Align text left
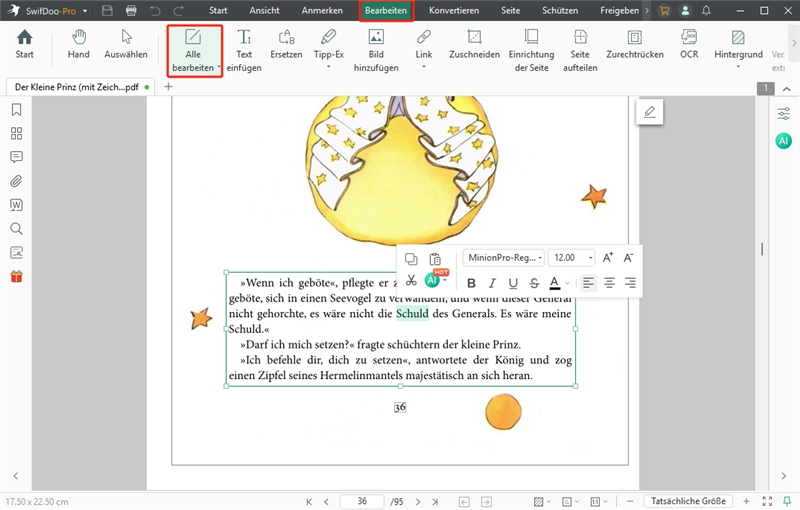The width and height of the screenshot is (800, 510). (x=588, y=283)
